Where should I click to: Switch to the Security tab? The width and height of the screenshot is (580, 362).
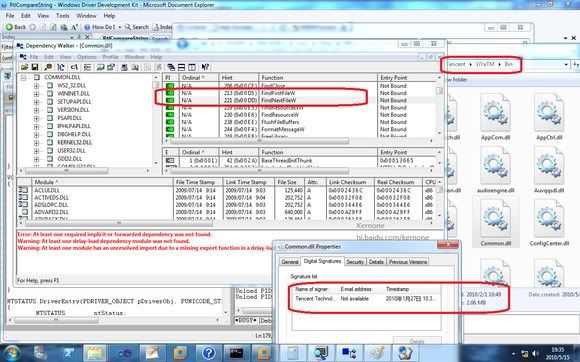(x=355, y=262)
